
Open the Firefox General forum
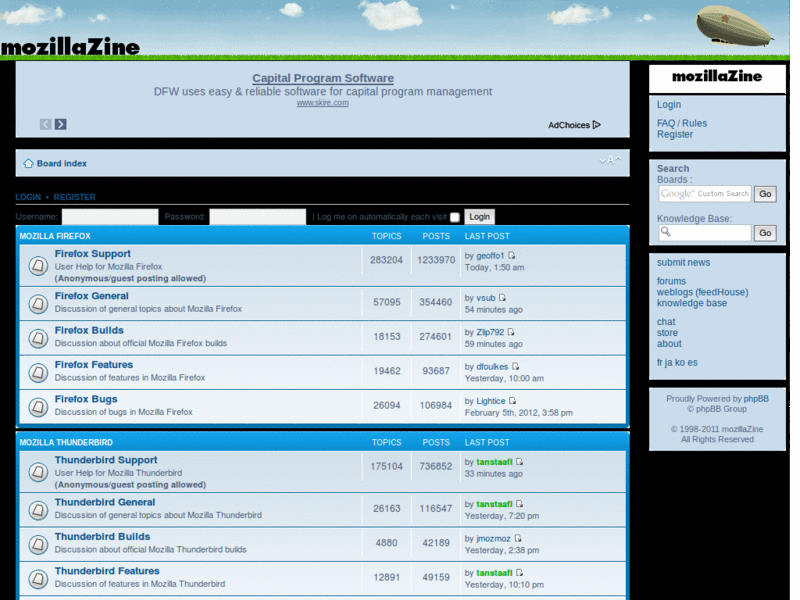click(x=92, y=296)
